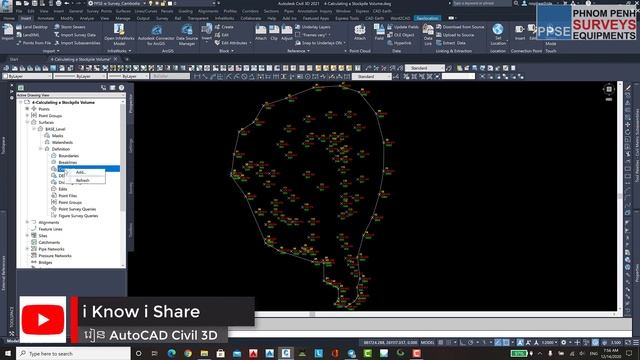Switch to the Home ribbon tab
Viewport: 640px width, 360px height.
coord(9,18)
